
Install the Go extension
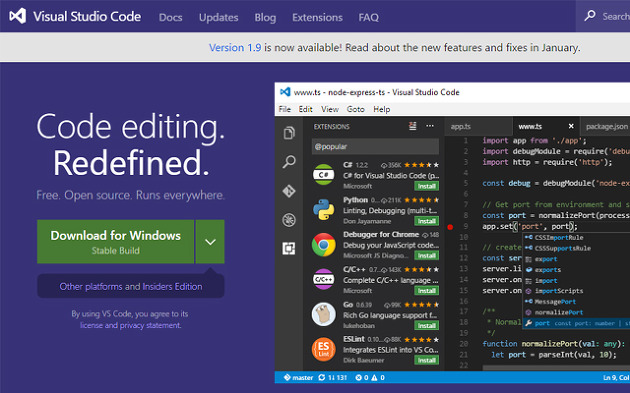click(x=426, y=325)
